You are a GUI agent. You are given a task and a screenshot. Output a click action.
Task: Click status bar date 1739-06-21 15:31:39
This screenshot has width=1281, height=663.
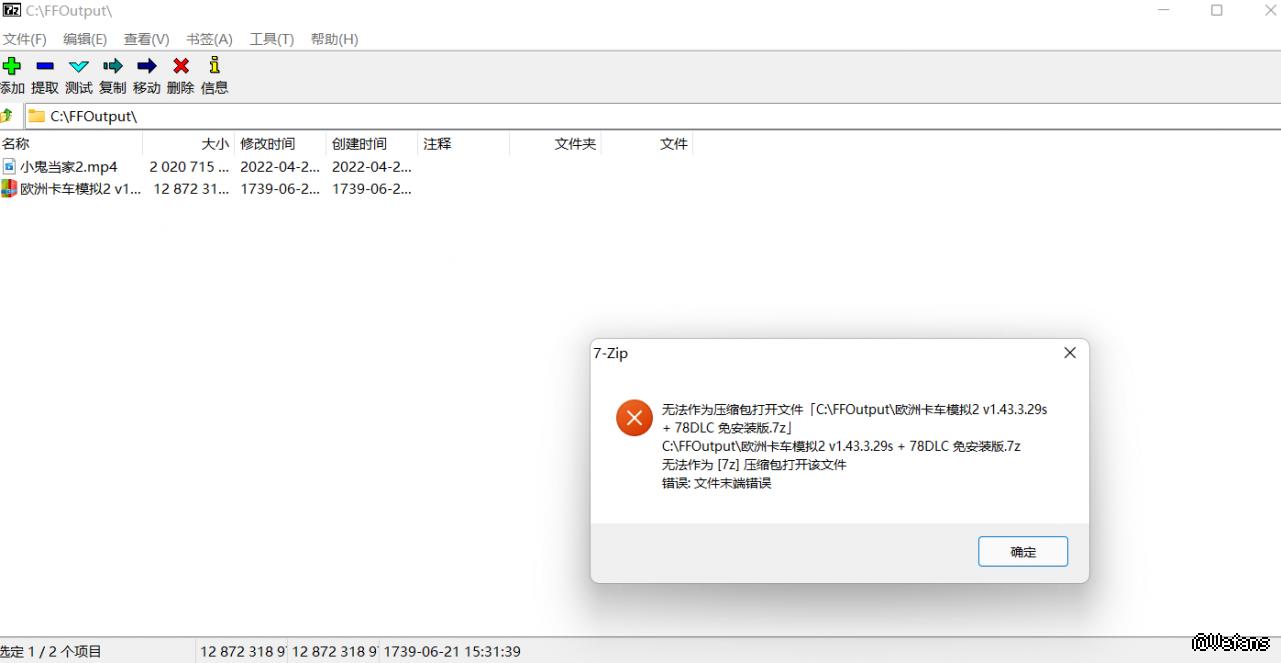[452, 652]
